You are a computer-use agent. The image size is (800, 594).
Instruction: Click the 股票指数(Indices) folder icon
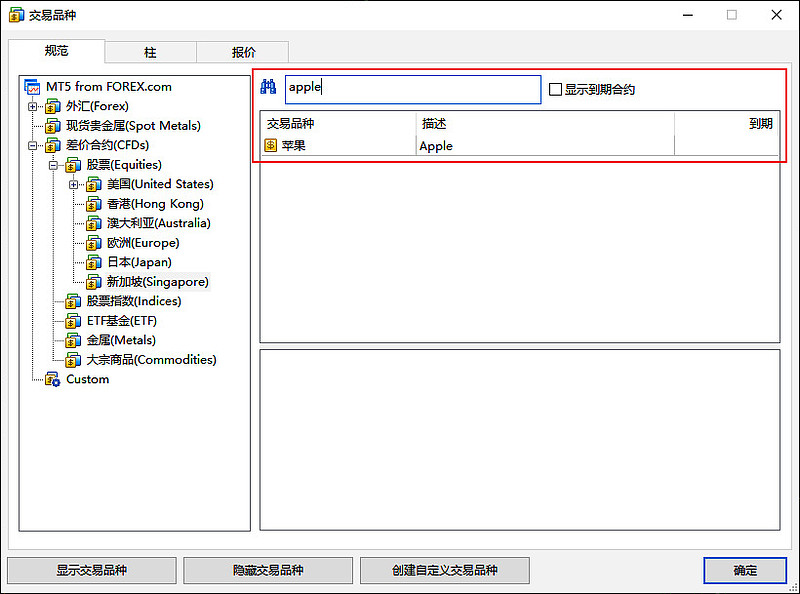pos(73,302)
